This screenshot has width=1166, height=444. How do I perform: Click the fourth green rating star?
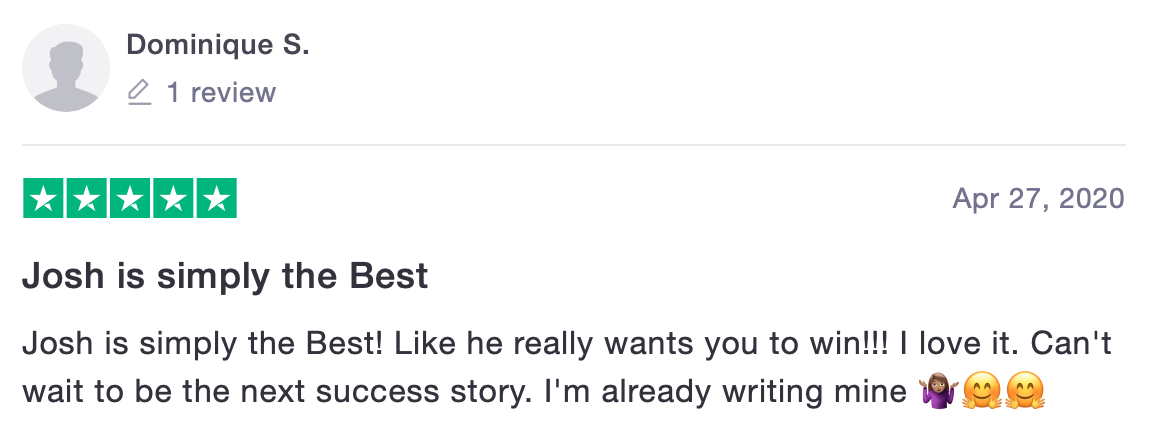click(x=172, y=198)
